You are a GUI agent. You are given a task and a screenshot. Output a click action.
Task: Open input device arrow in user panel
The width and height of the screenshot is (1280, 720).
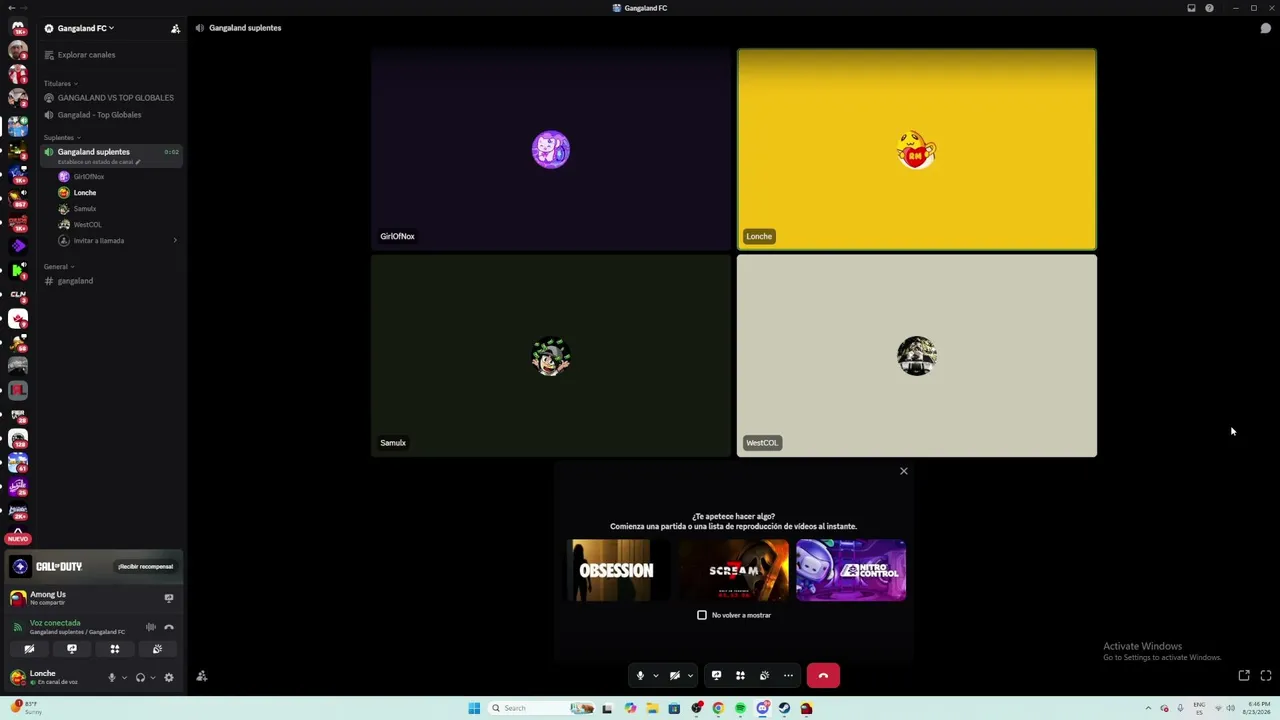[x=124, y=677]
